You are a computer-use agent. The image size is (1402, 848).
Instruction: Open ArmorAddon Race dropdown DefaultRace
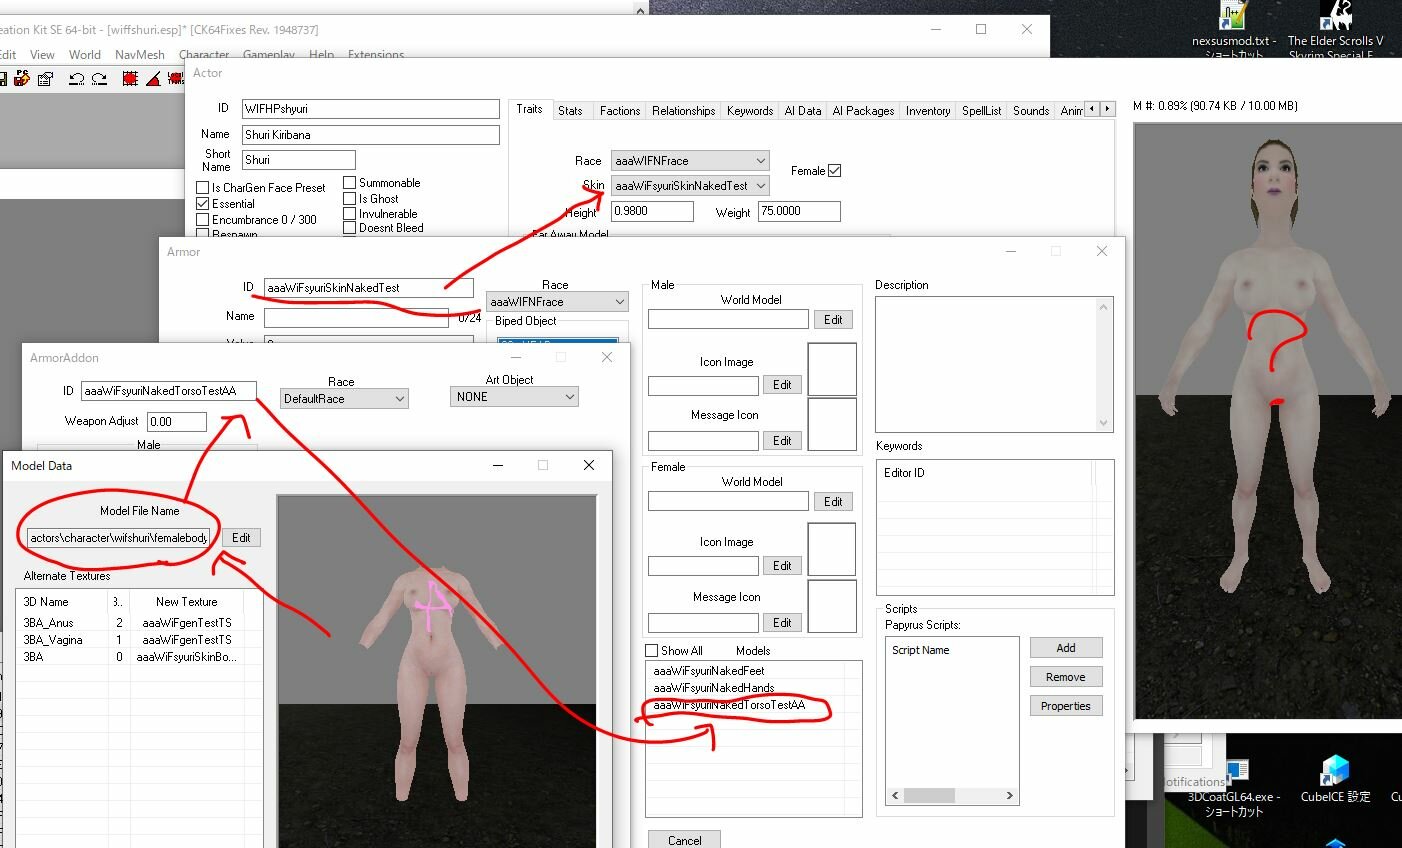[x=344, y=399]
